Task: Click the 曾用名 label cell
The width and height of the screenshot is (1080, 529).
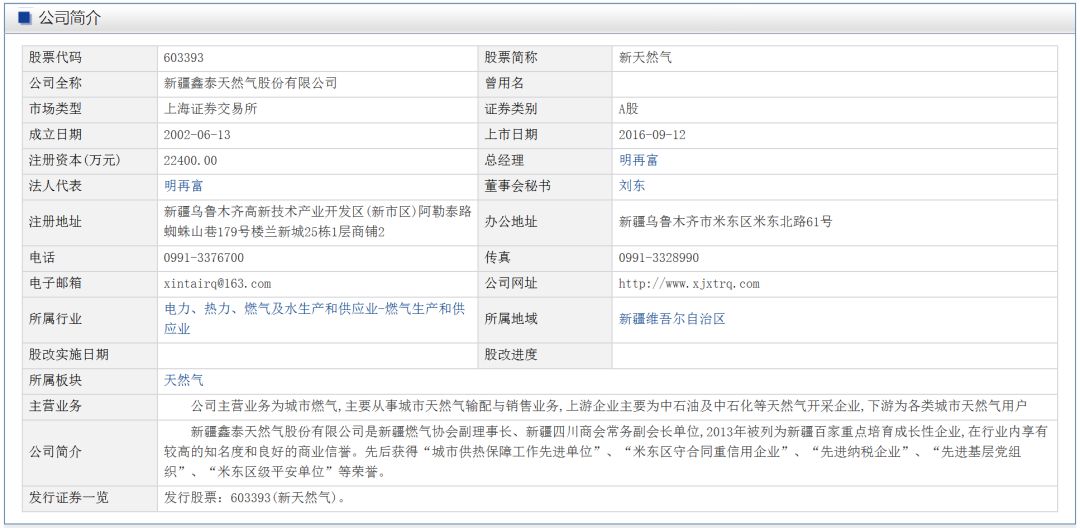Action: pos(545,83)
